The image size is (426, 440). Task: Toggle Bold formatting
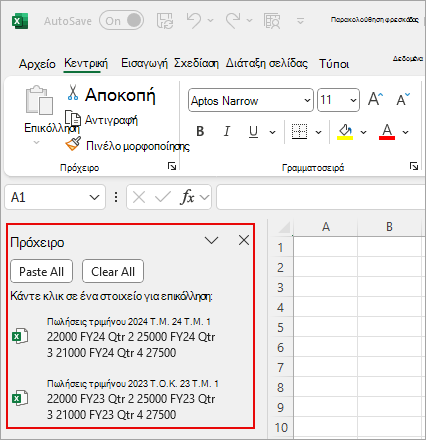[x=200, y=132]
